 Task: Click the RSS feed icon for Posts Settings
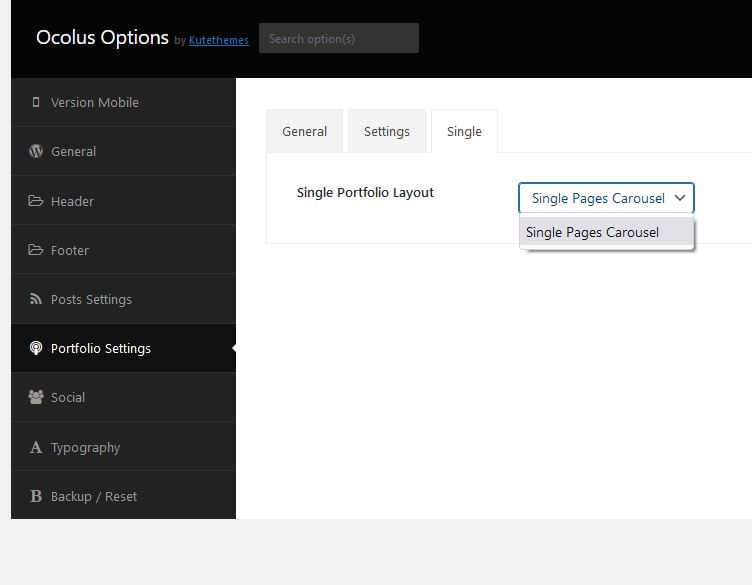tap(35, 299)
